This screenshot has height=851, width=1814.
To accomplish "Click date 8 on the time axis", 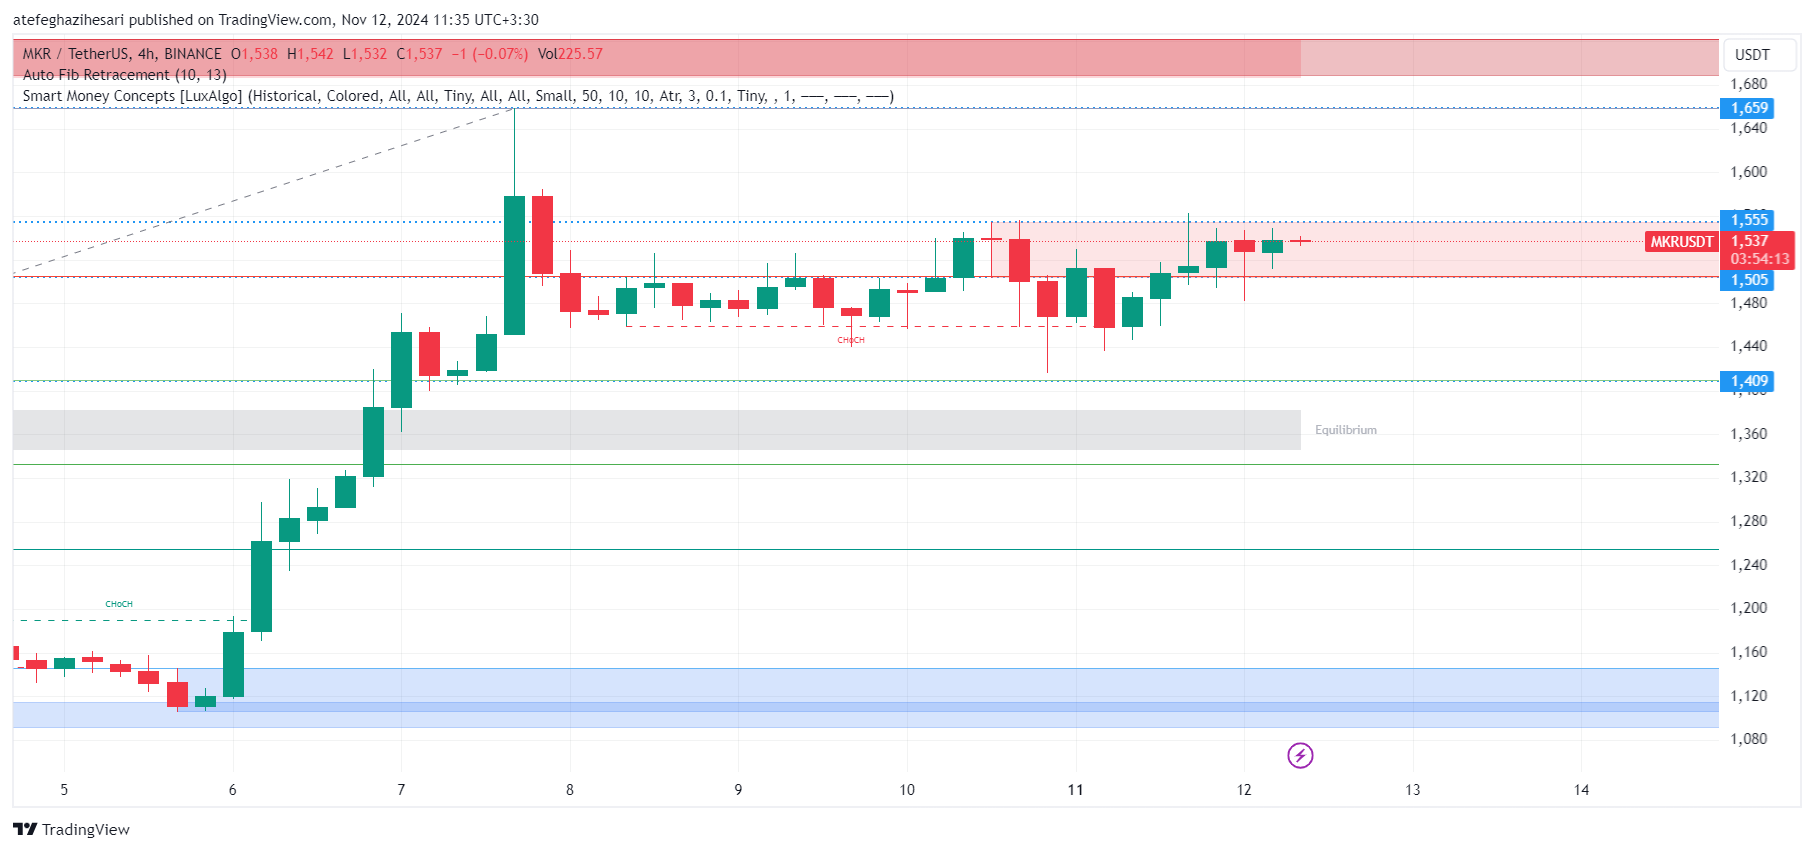I will (x=570, y=790).
